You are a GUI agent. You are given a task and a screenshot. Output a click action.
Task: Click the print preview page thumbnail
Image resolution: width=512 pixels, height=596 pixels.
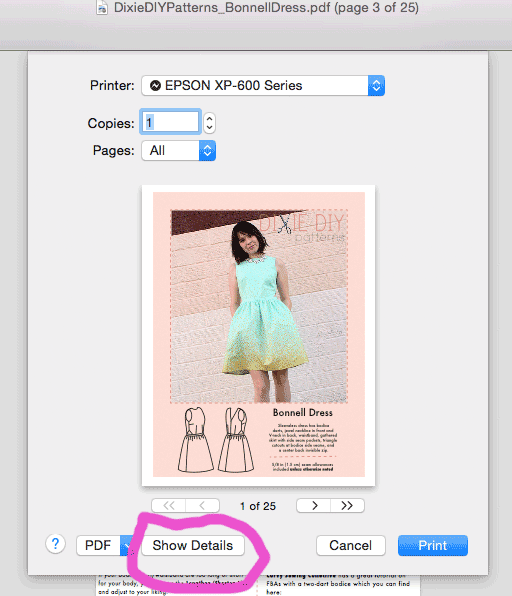tap(258, 335)
